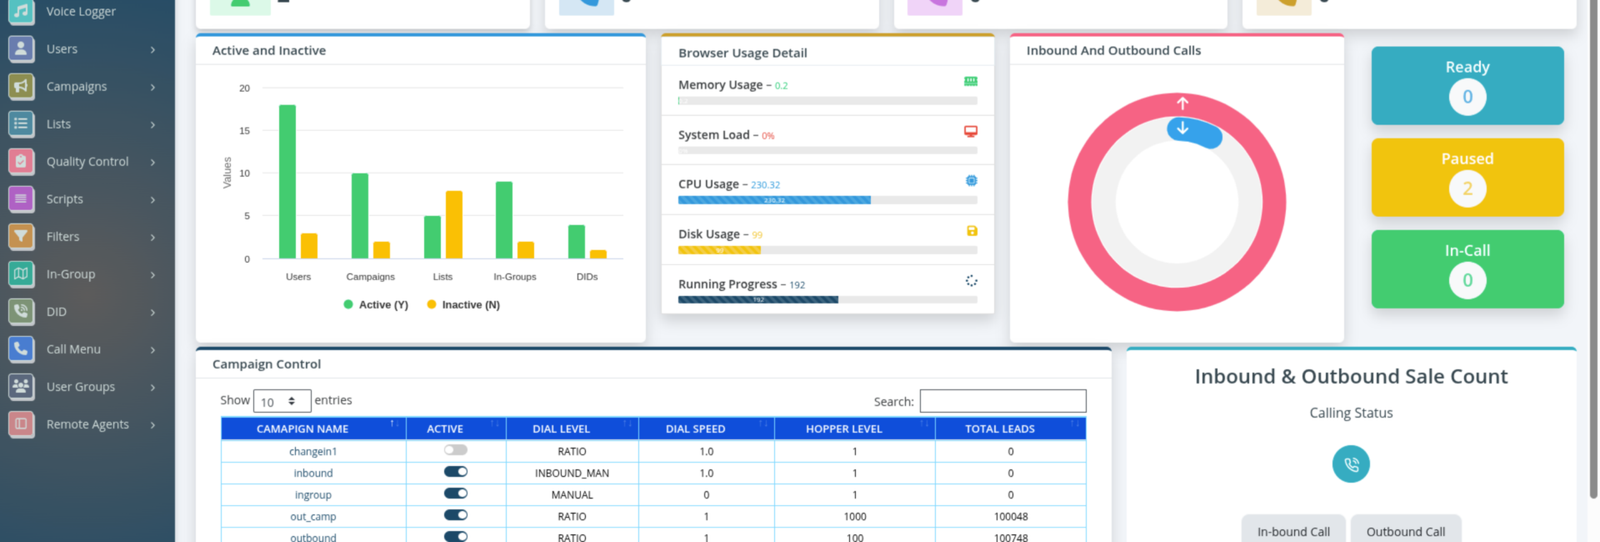
Task: Expand the DID sidebar submenu chevron
Action: (153, 312)
